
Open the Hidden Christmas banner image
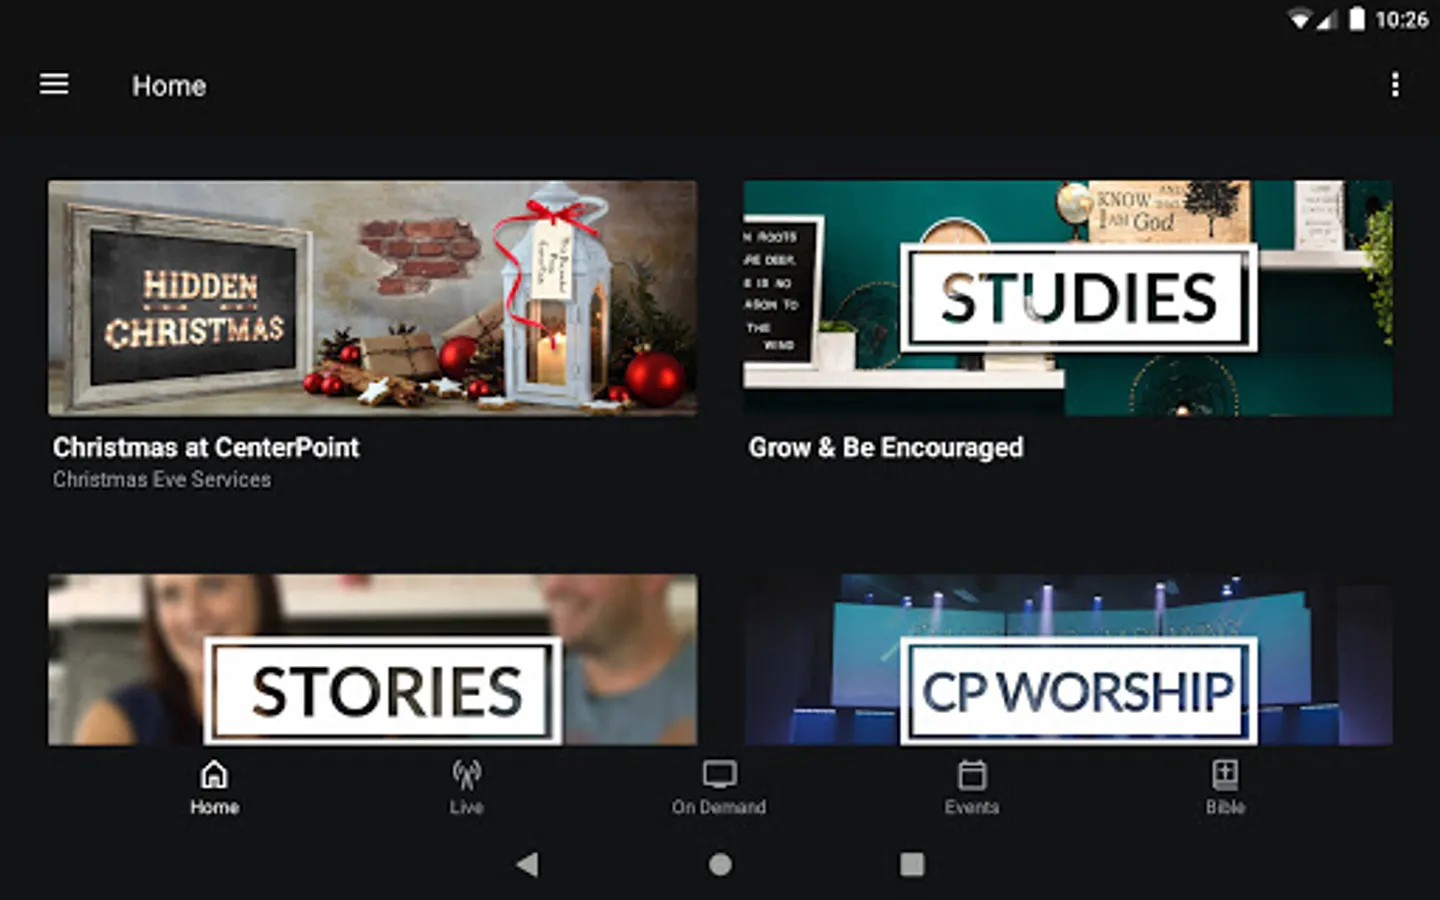pos(373,298)
